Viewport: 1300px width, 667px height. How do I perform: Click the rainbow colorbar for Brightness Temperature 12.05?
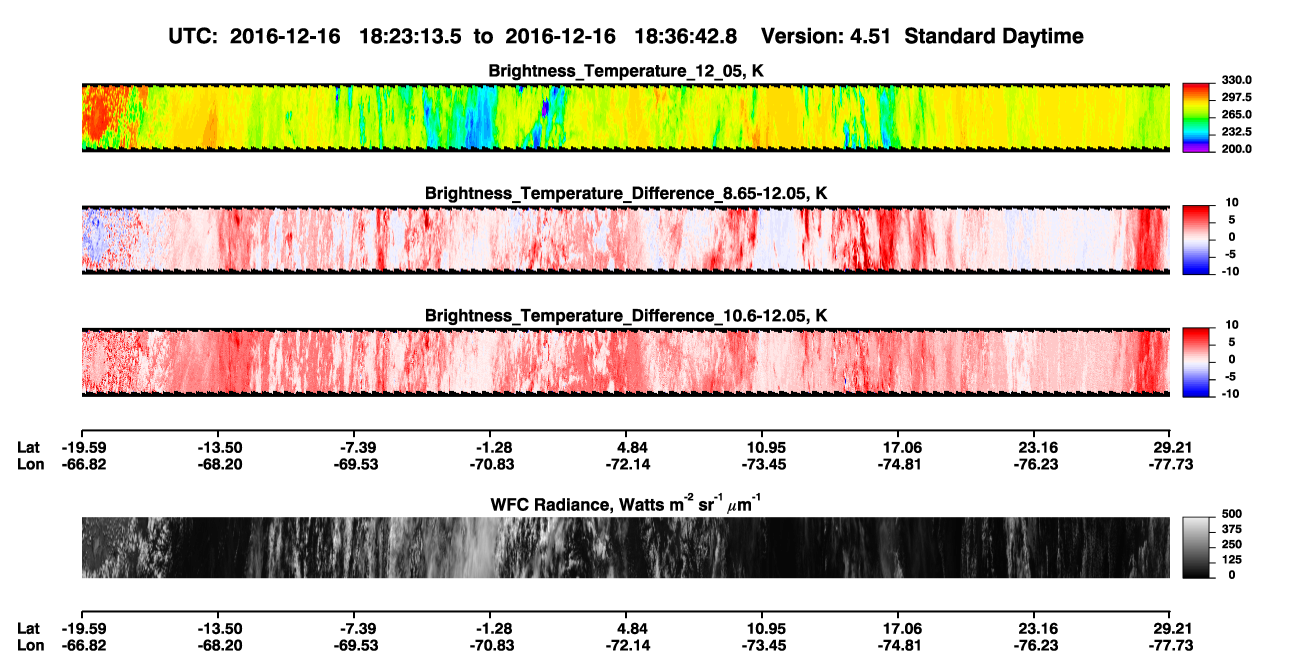click(1195, 116)
